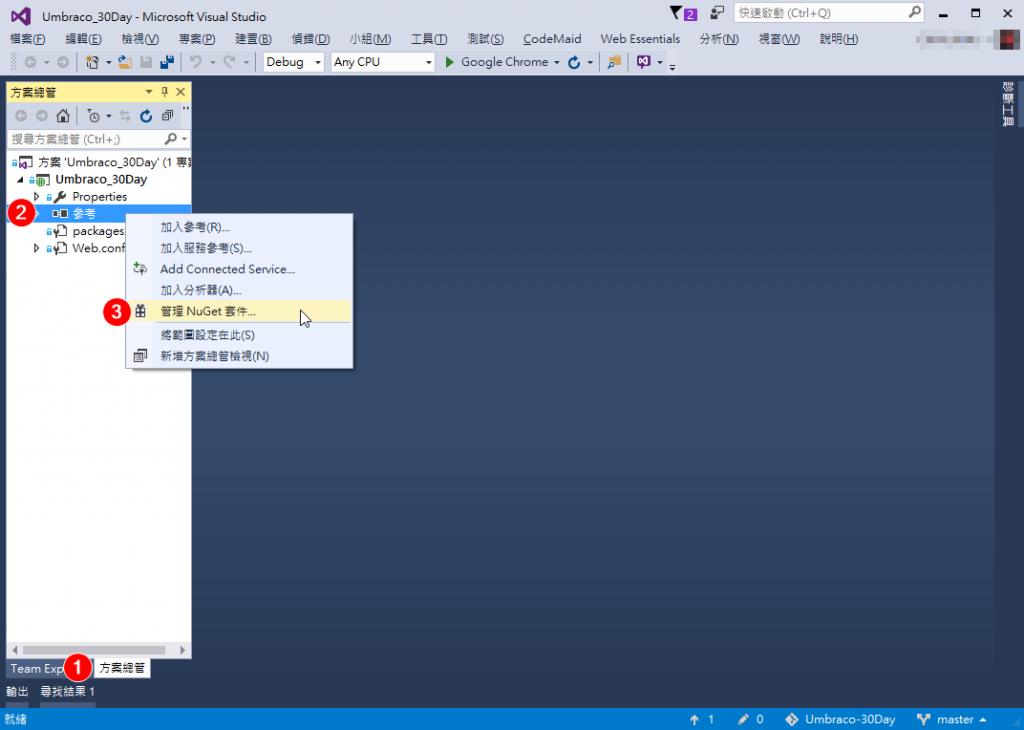Open the 尋找結果 1 tab
The width and height of the screenshot is (1024, 730).
coord(67,691)
